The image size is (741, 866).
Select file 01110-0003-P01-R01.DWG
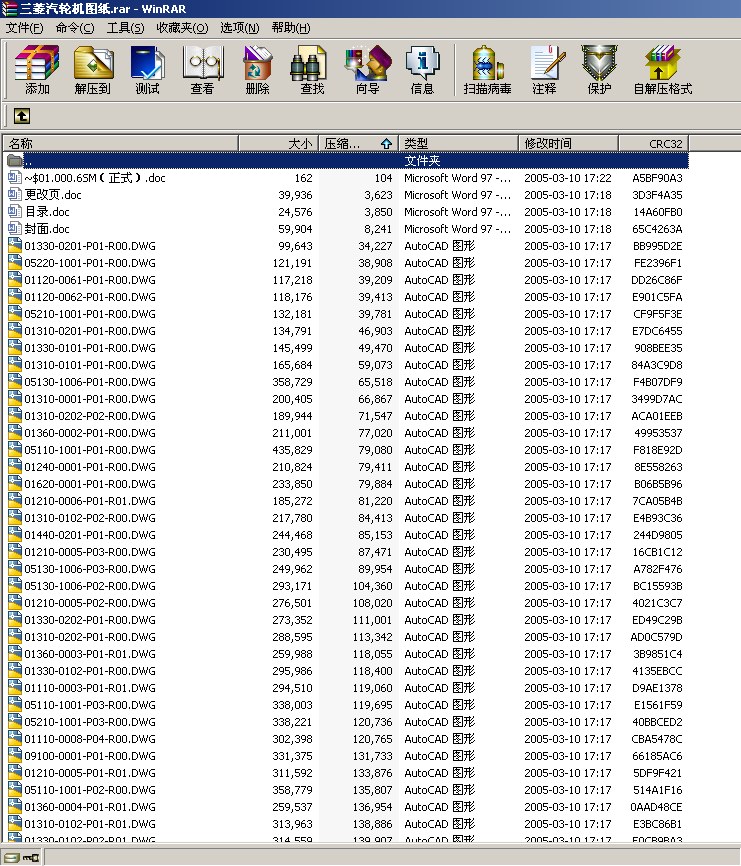90,688
